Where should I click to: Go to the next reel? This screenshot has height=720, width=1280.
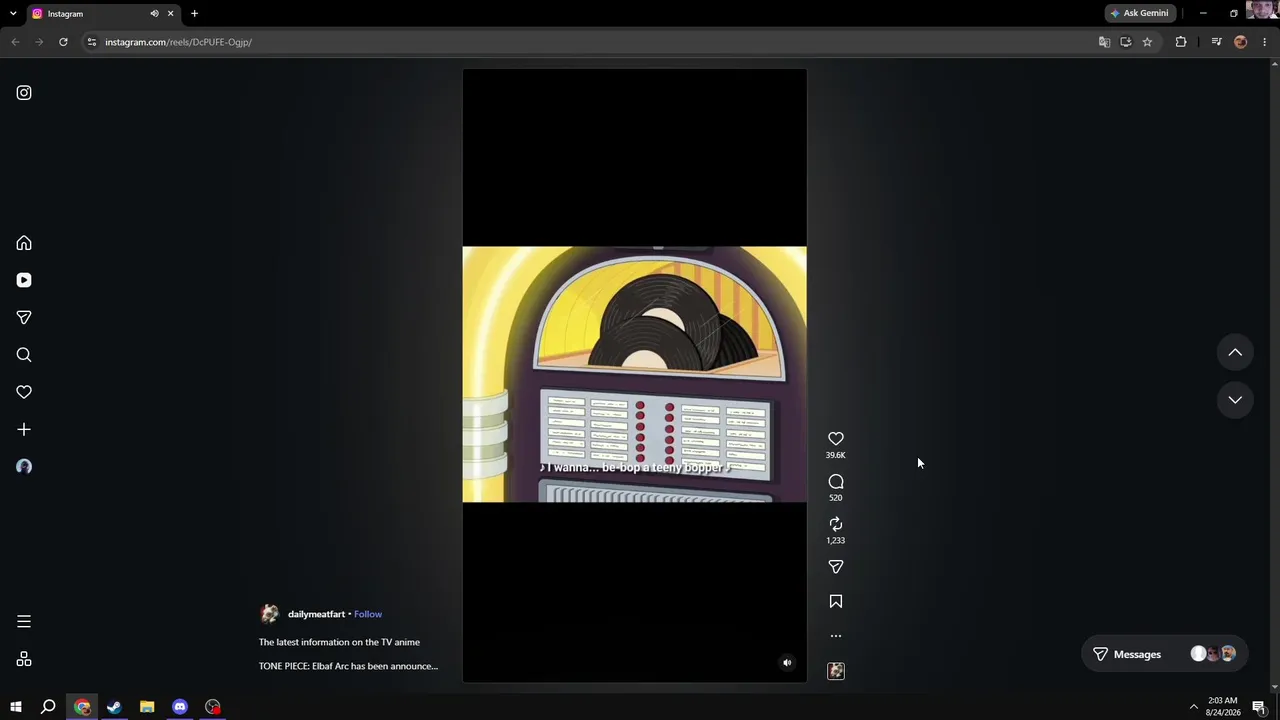tap(1235, 400)
